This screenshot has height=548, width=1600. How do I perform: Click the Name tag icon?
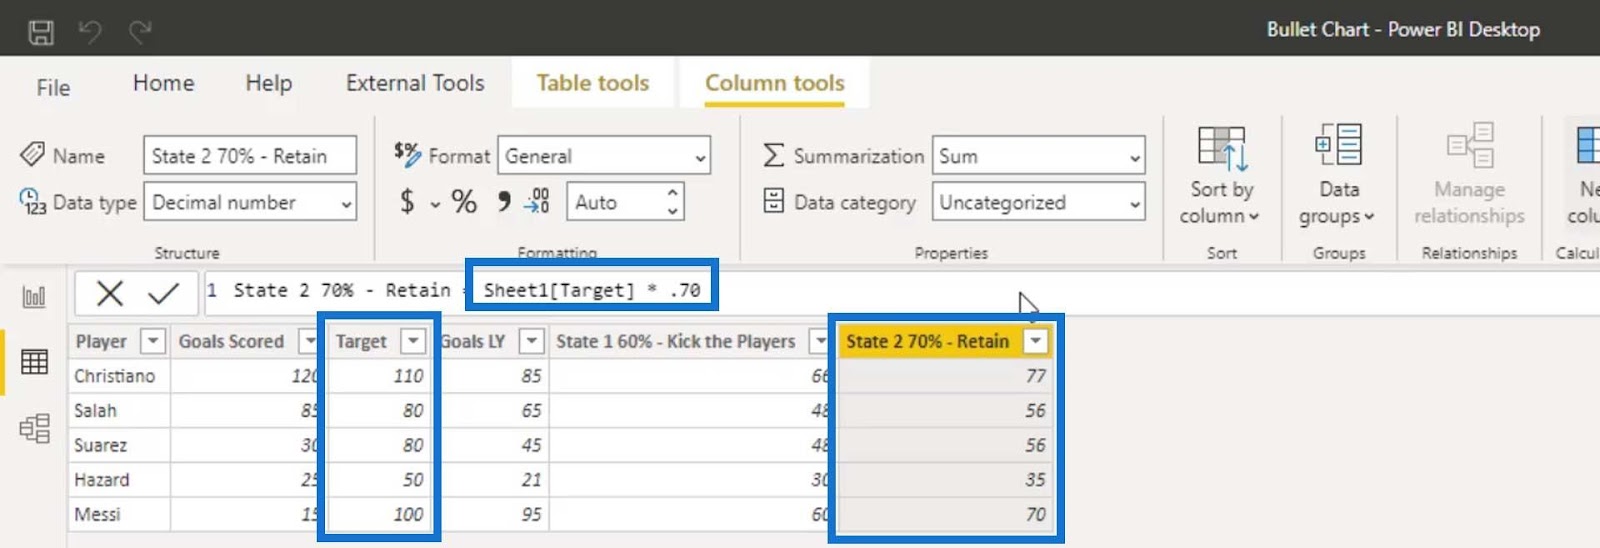click(x=32, y=154)
